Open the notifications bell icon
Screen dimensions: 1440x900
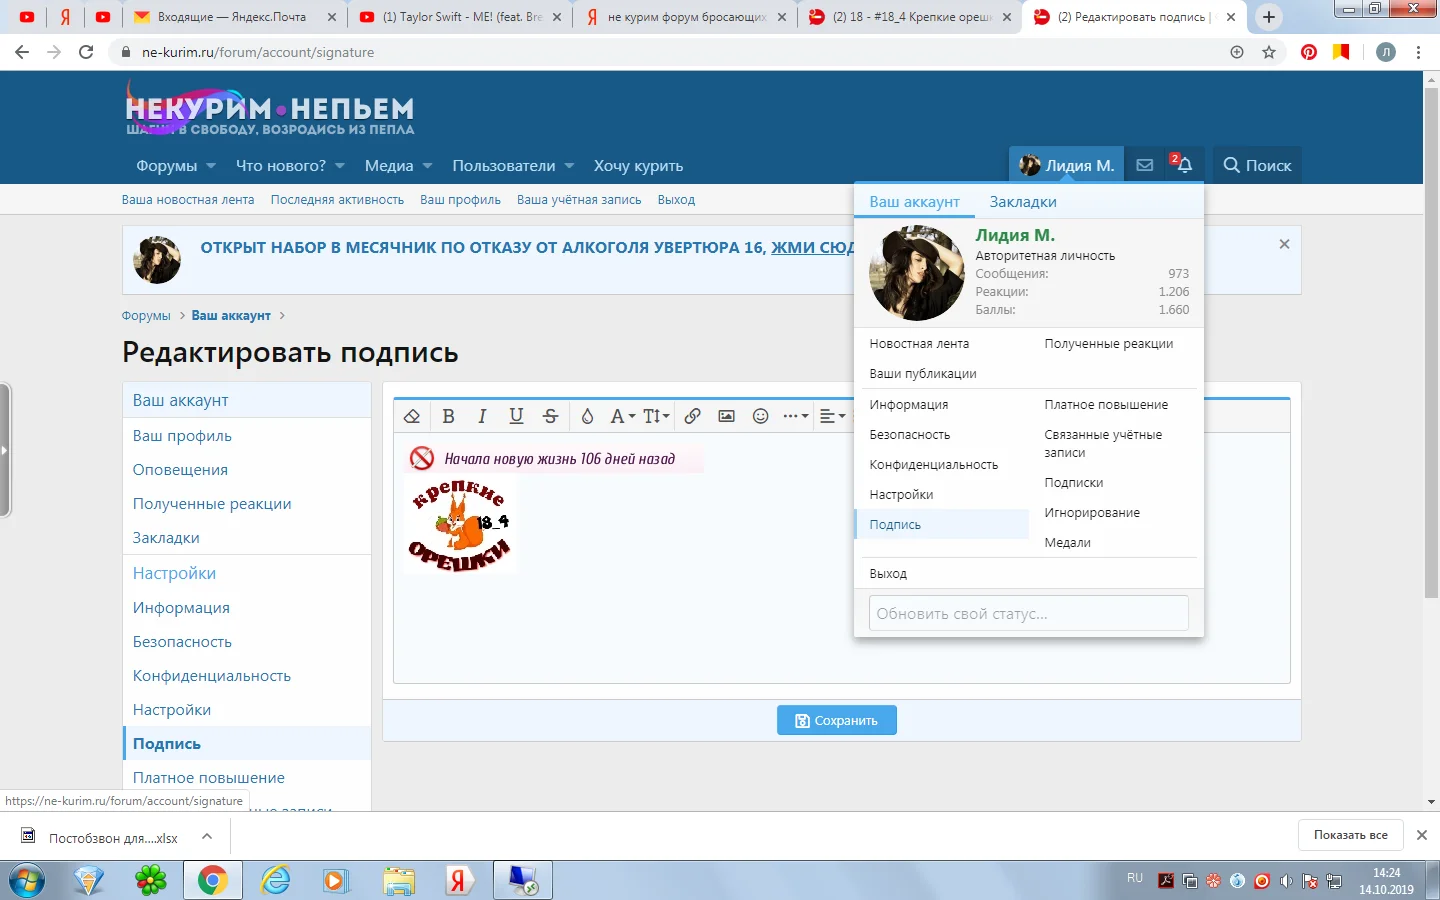click(x=1184, y=165)
